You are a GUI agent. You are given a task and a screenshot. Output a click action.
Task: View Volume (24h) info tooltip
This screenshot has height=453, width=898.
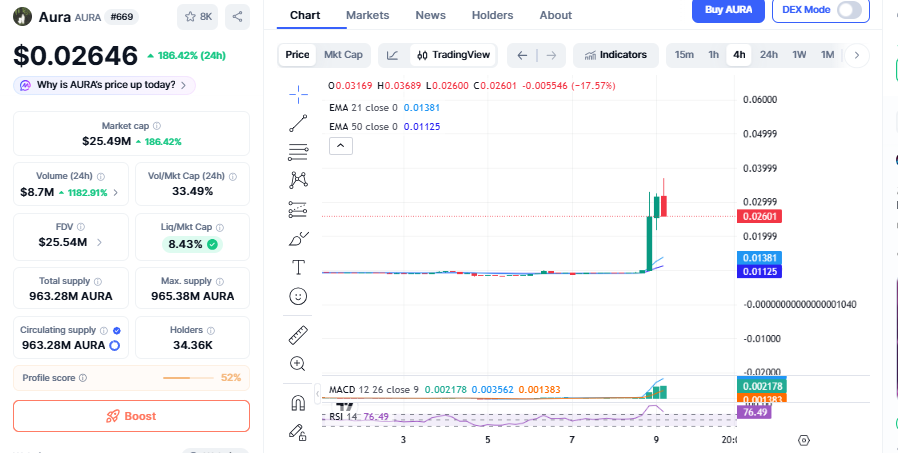[101, 176]
